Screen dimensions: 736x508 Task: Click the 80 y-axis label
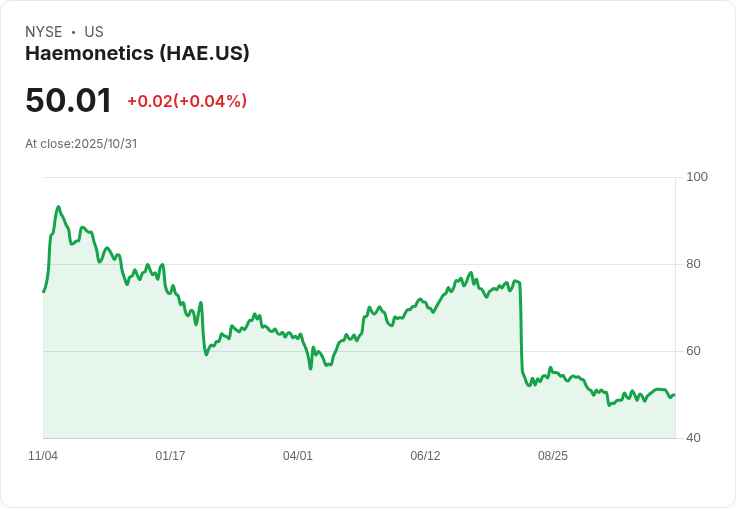click(693, 264)
